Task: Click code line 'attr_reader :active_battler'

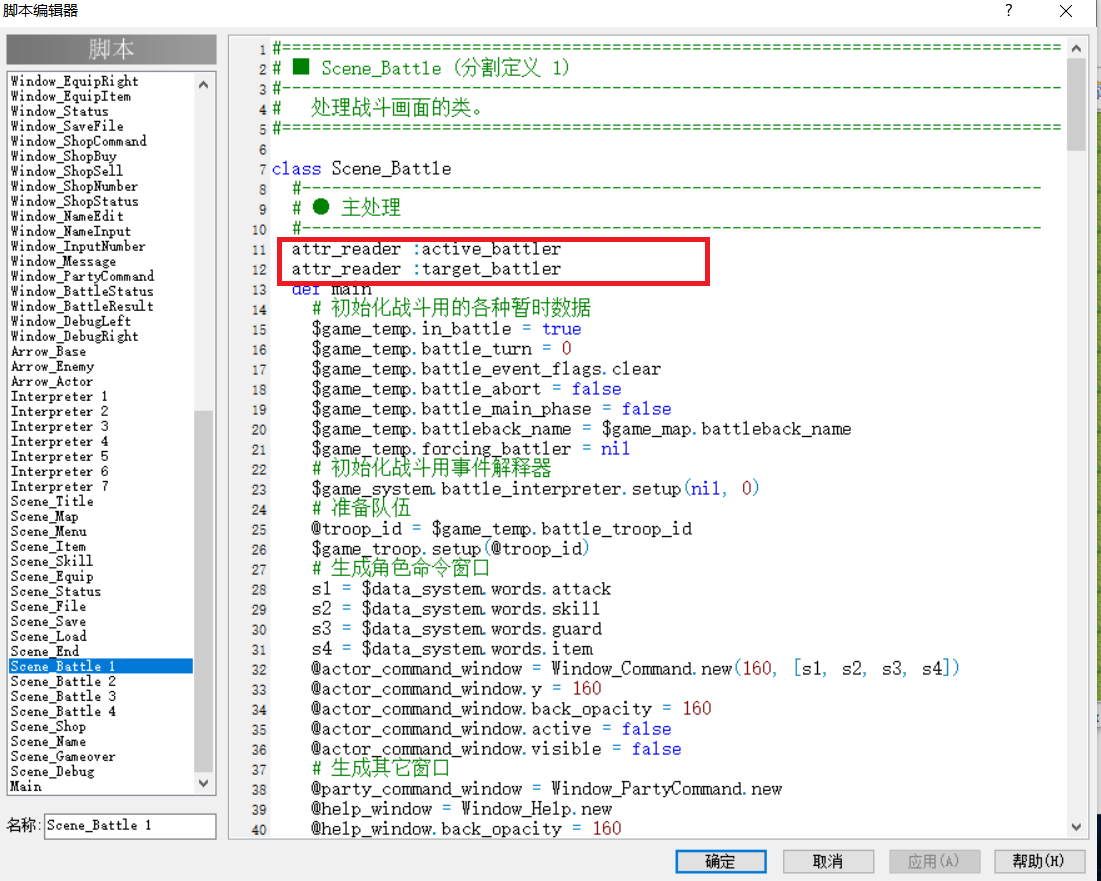Action: pos(426,249)
